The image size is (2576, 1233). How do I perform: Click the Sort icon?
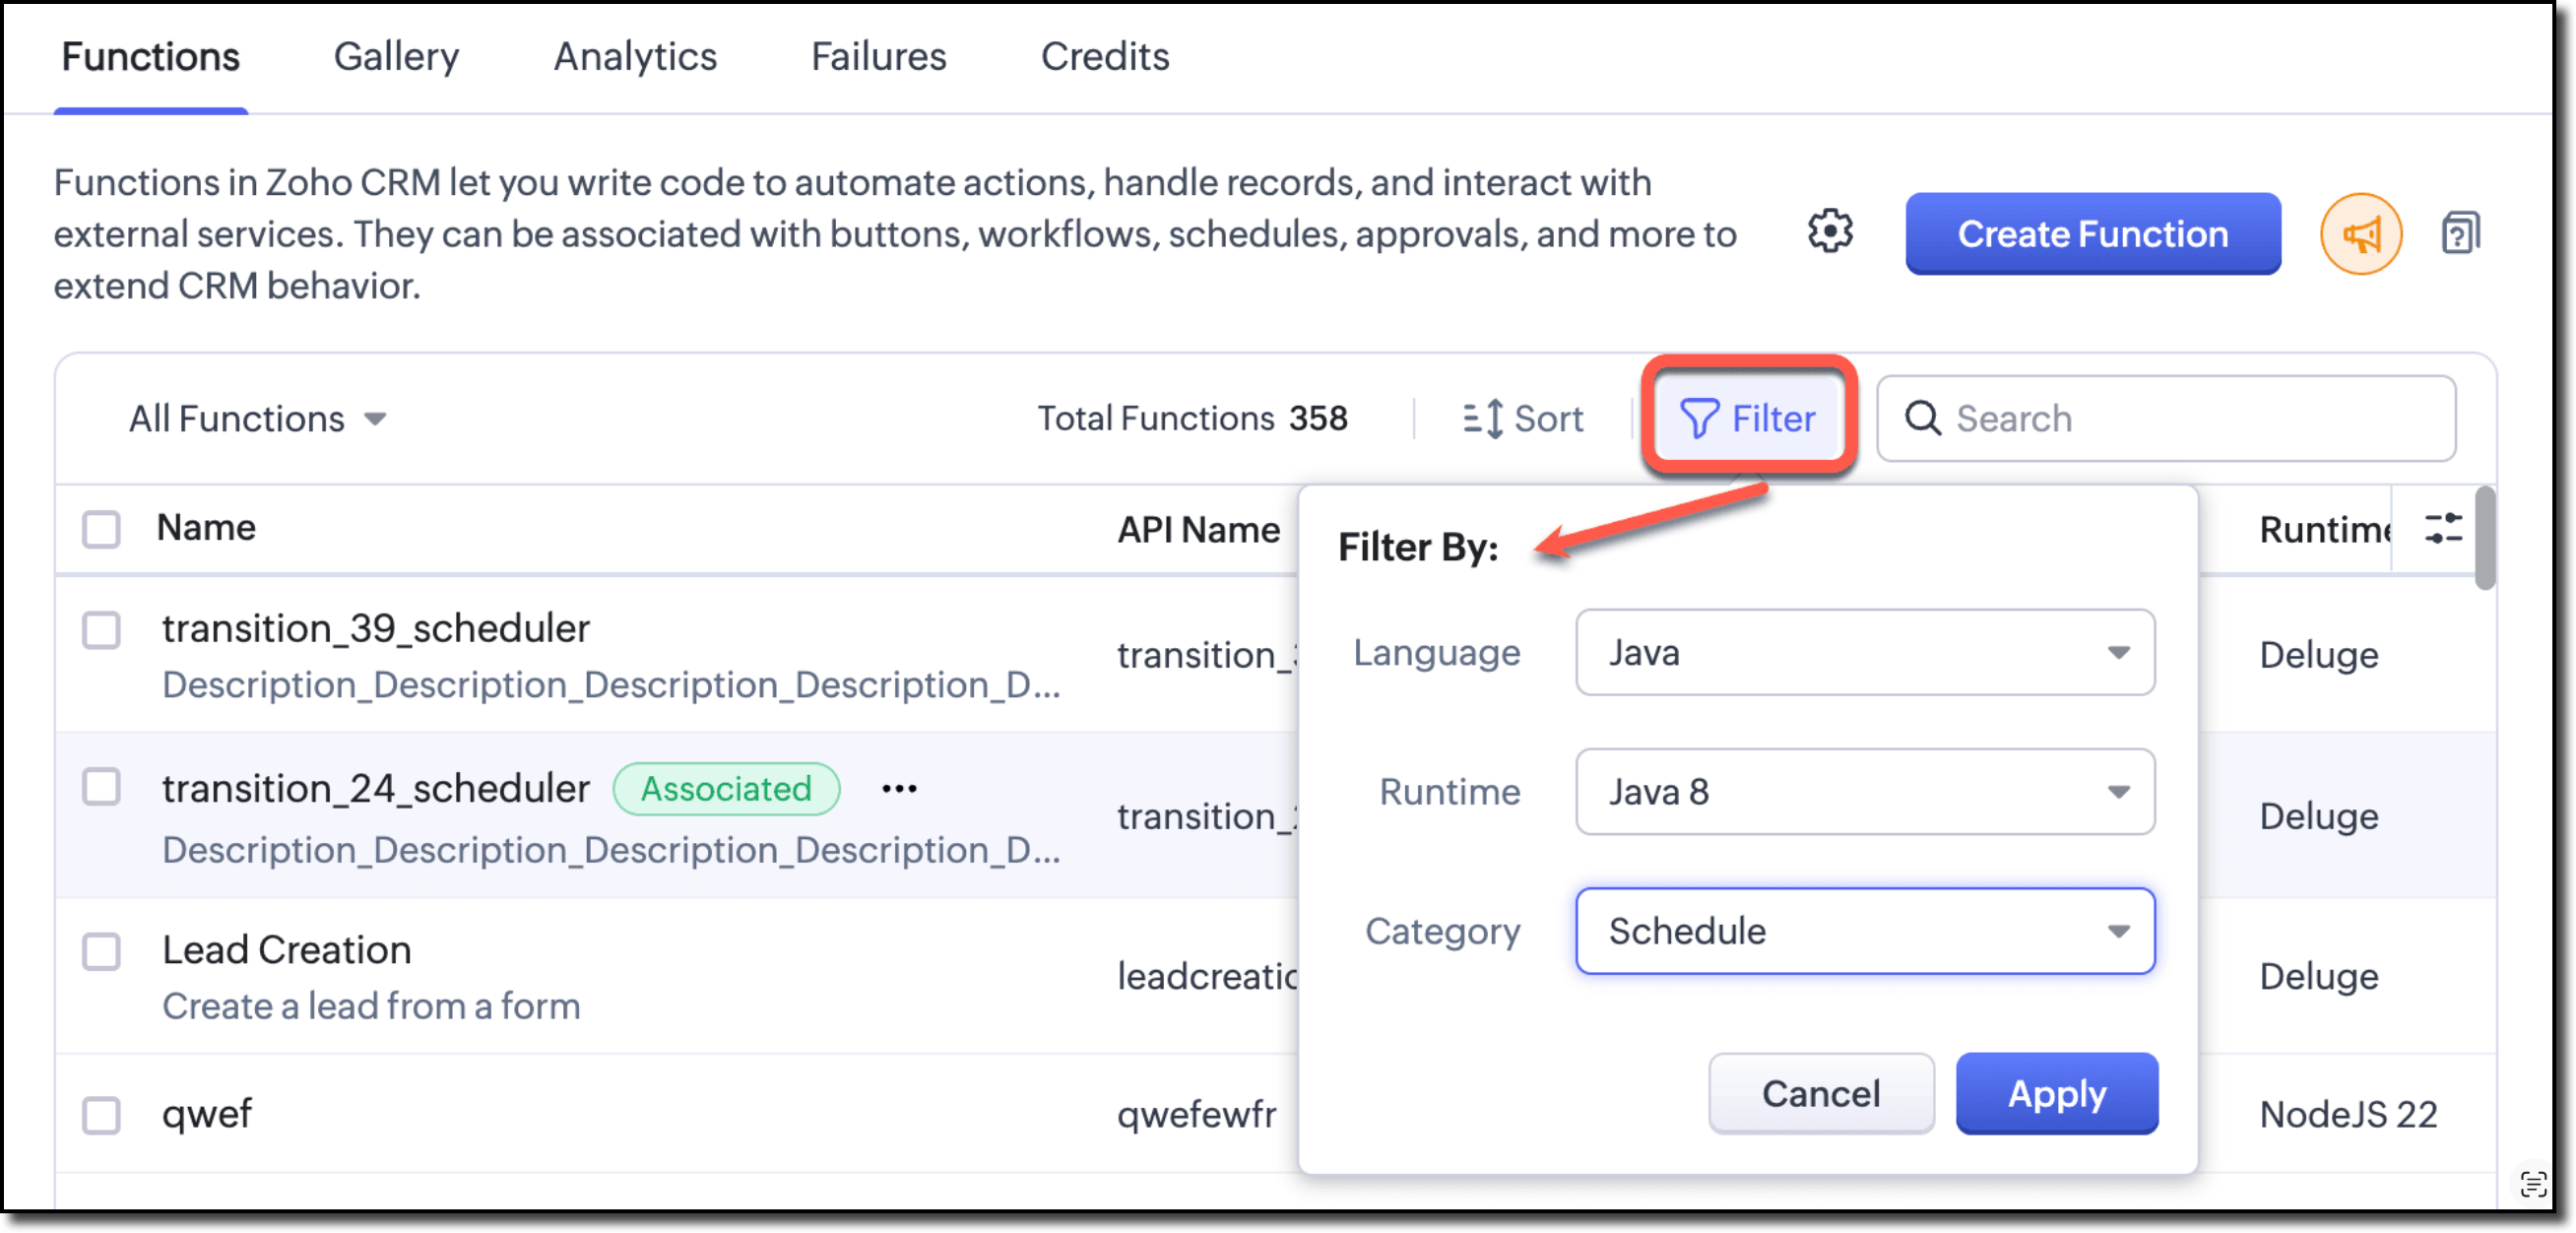1483,418
